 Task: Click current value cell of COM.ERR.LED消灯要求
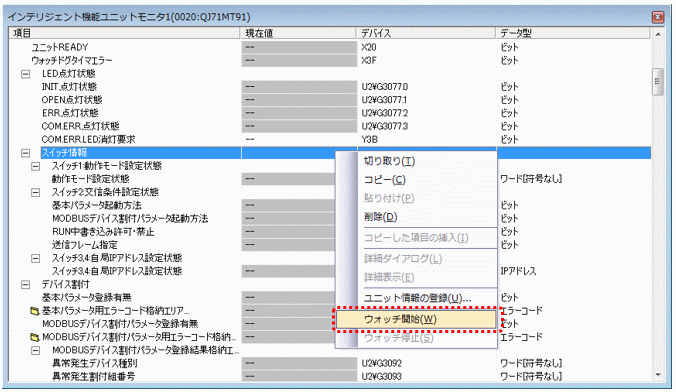(299, 140)
